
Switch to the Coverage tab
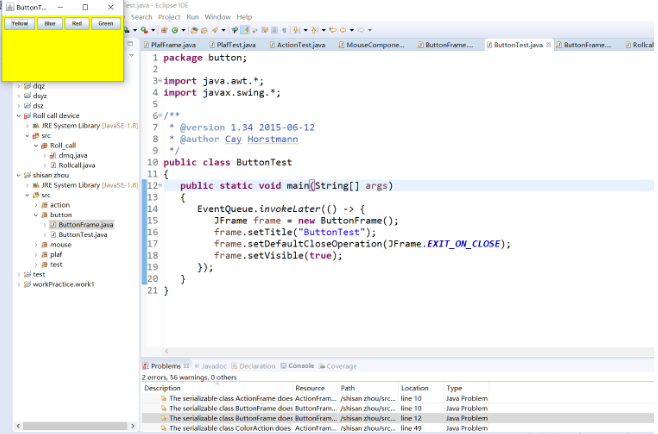tap(338, 366)
